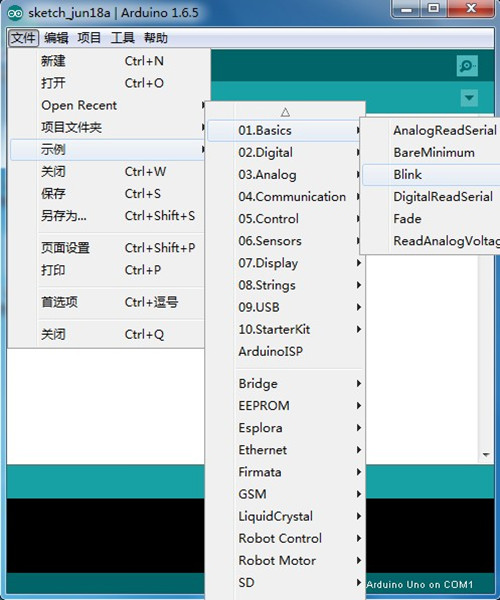
Task: Expand the 03.Analog examples category
Action: pos(285,175)
